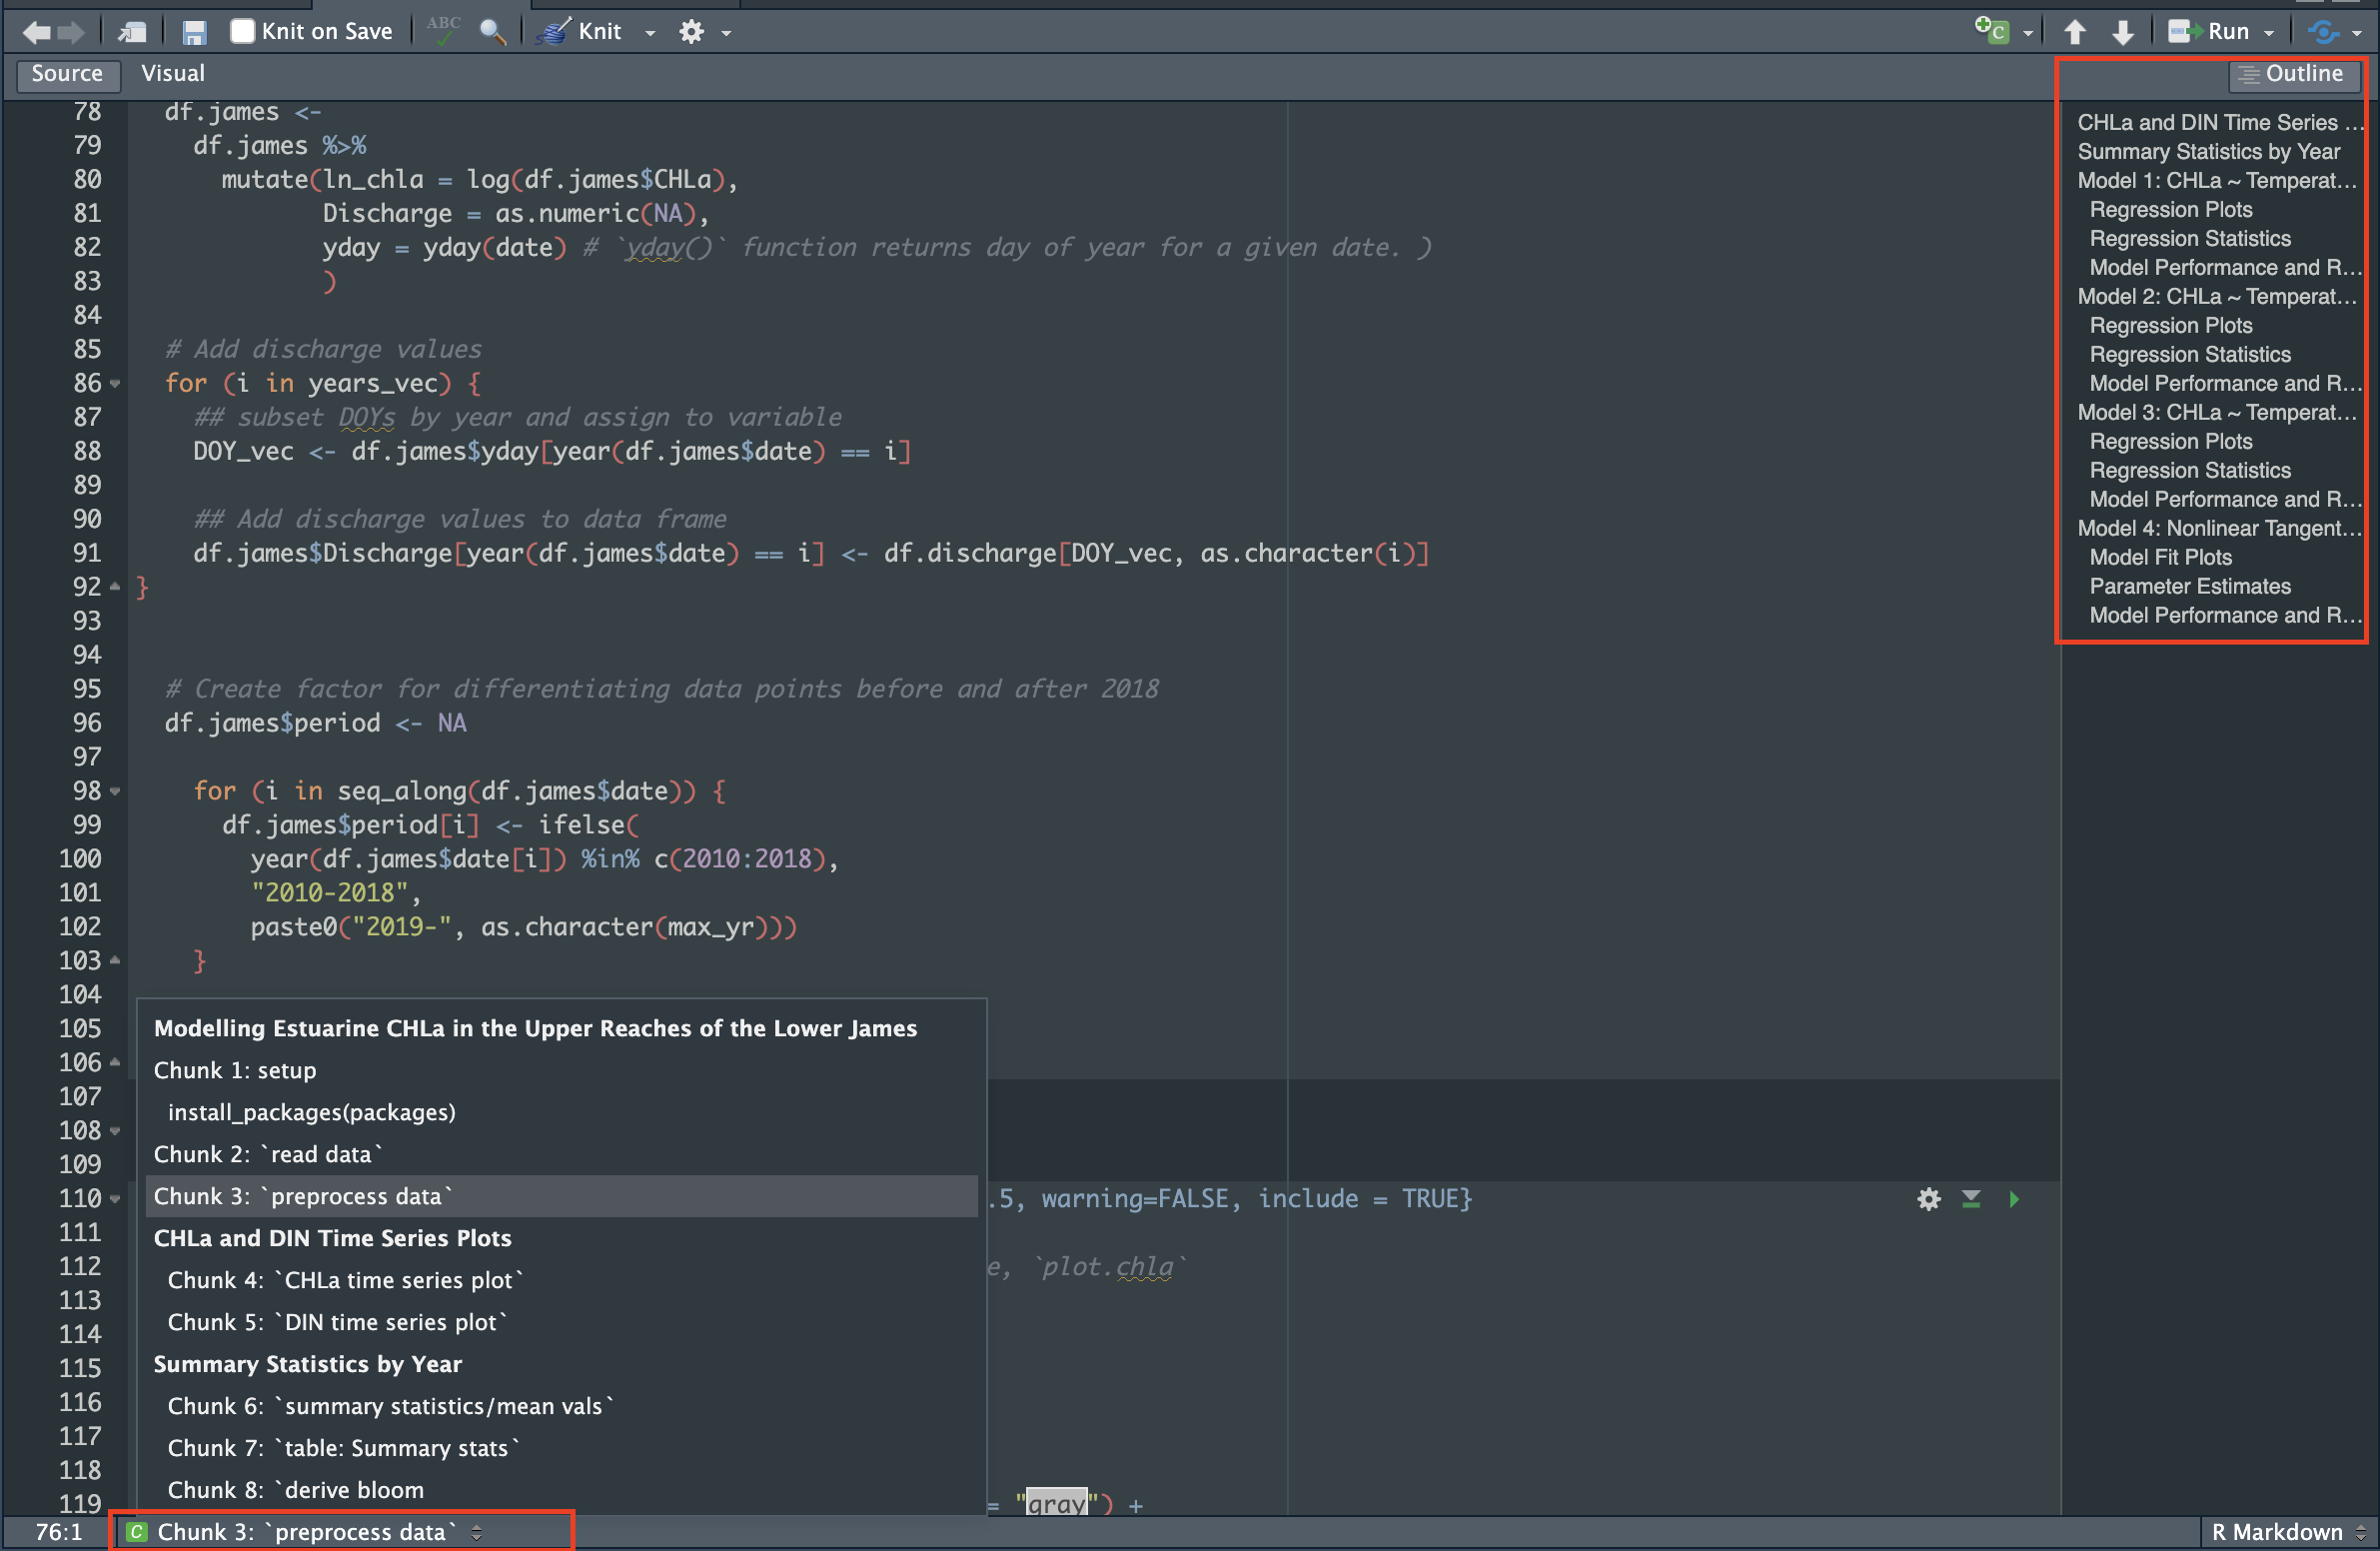The image size is (2380, 1551).
Task: Enable the Knit on Save checkbox
Action: [242, 31]
